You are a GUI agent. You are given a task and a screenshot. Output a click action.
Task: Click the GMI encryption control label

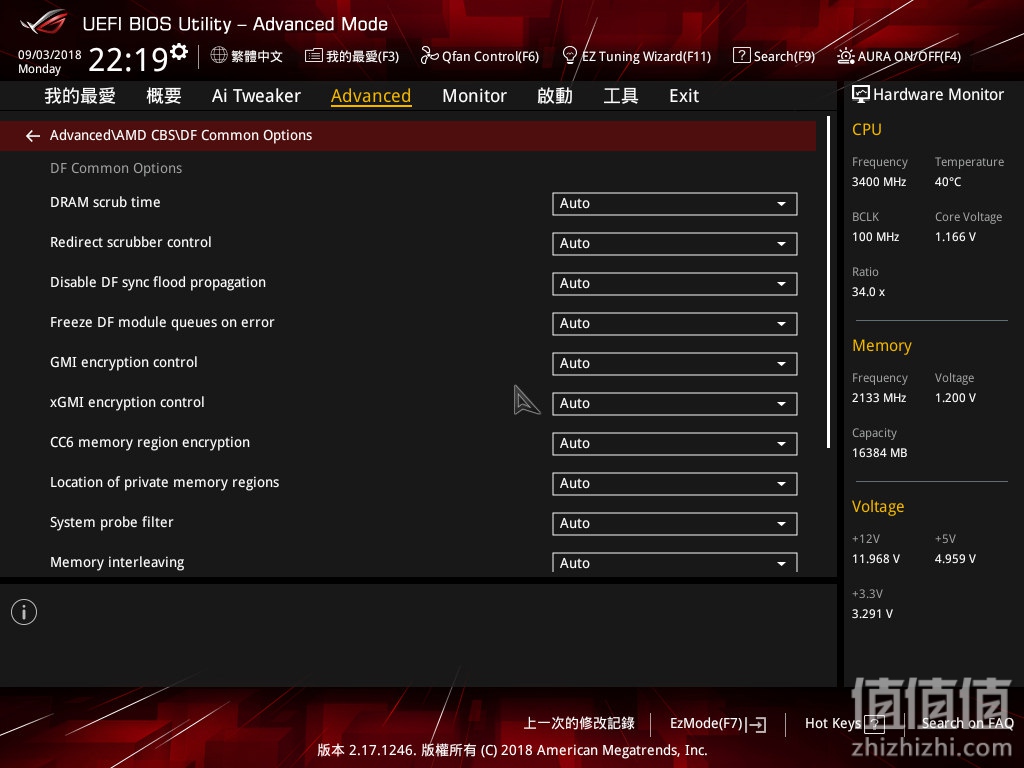point(123,362)
